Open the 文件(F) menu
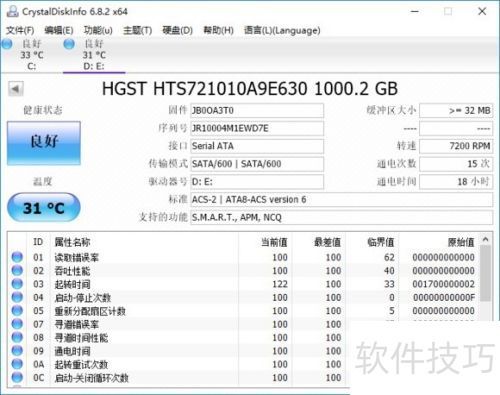Image resolution: width=500 pixels, height=395 pixels. pos(20,30)
